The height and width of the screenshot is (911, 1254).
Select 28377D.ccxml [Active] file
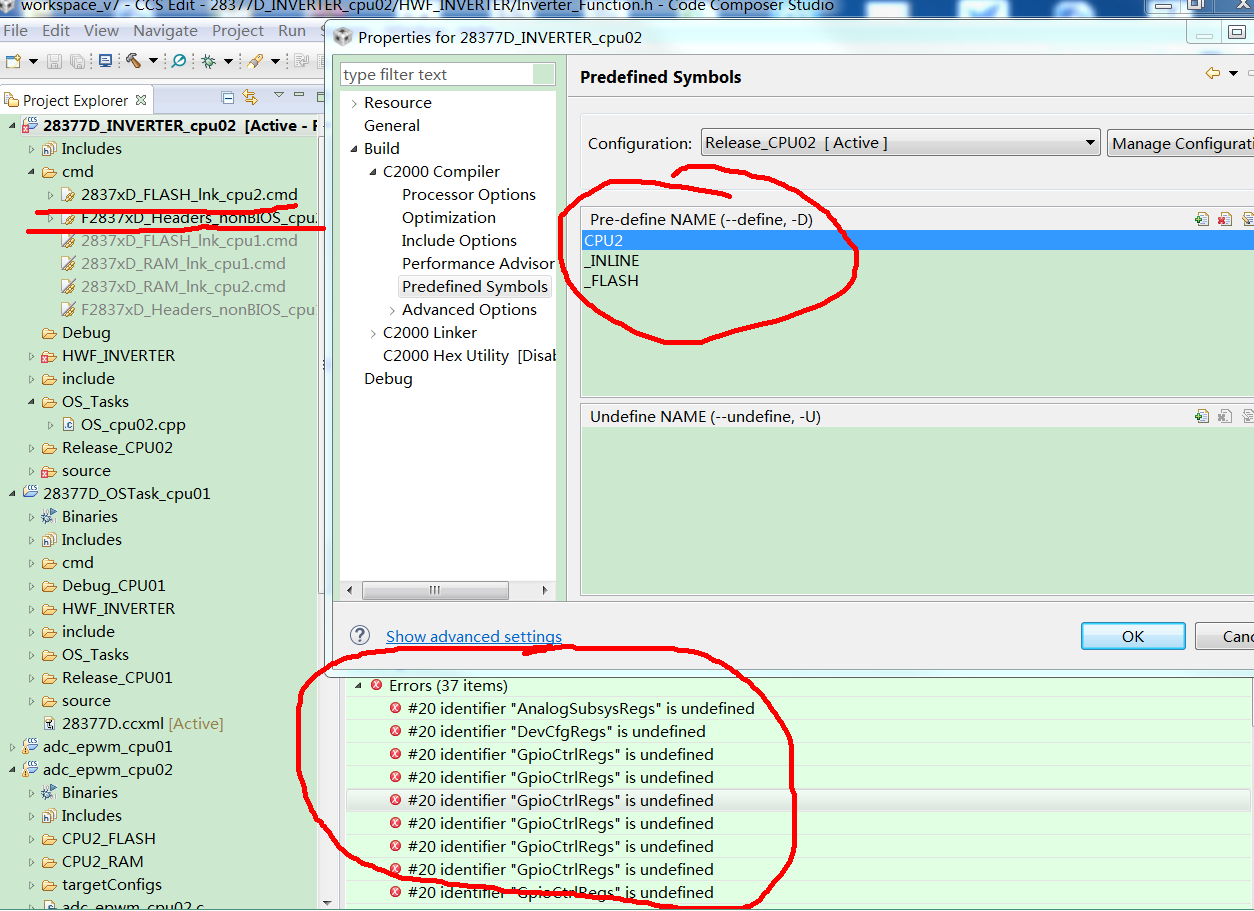coord(142,724)
